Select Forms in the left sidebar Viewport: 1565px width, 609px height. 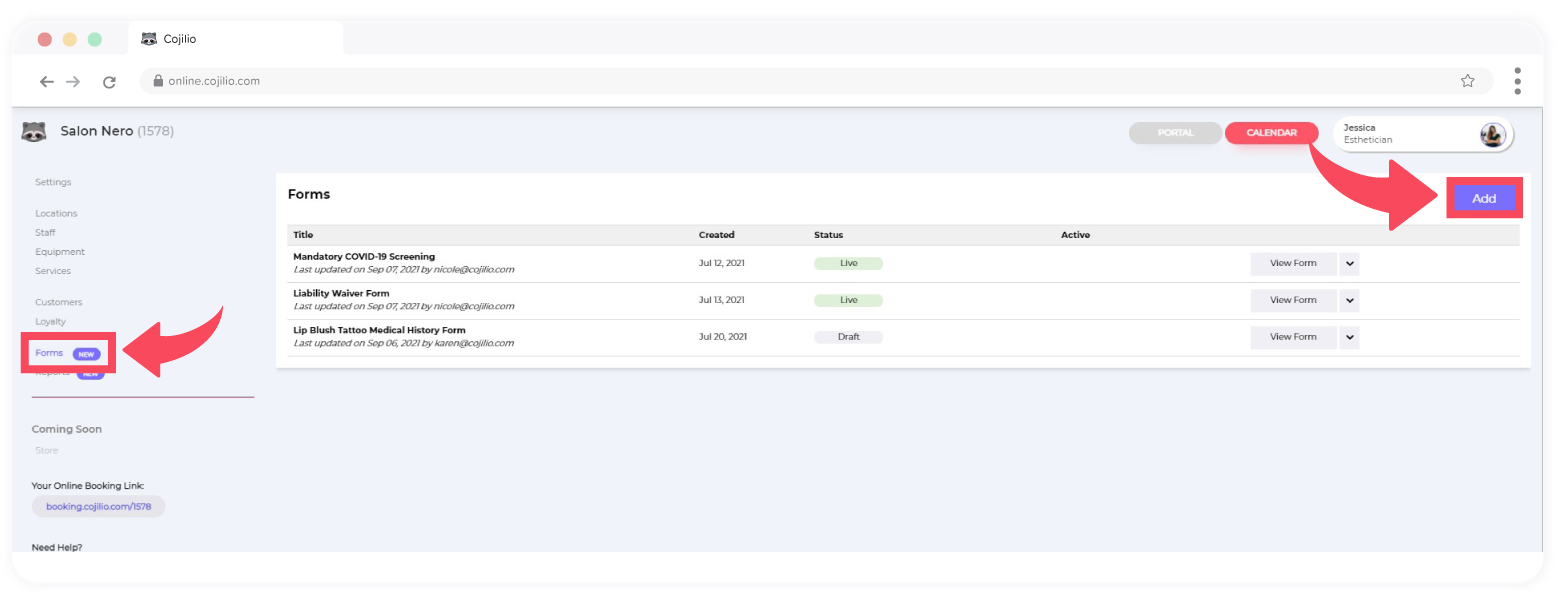(x=49, y=352)
